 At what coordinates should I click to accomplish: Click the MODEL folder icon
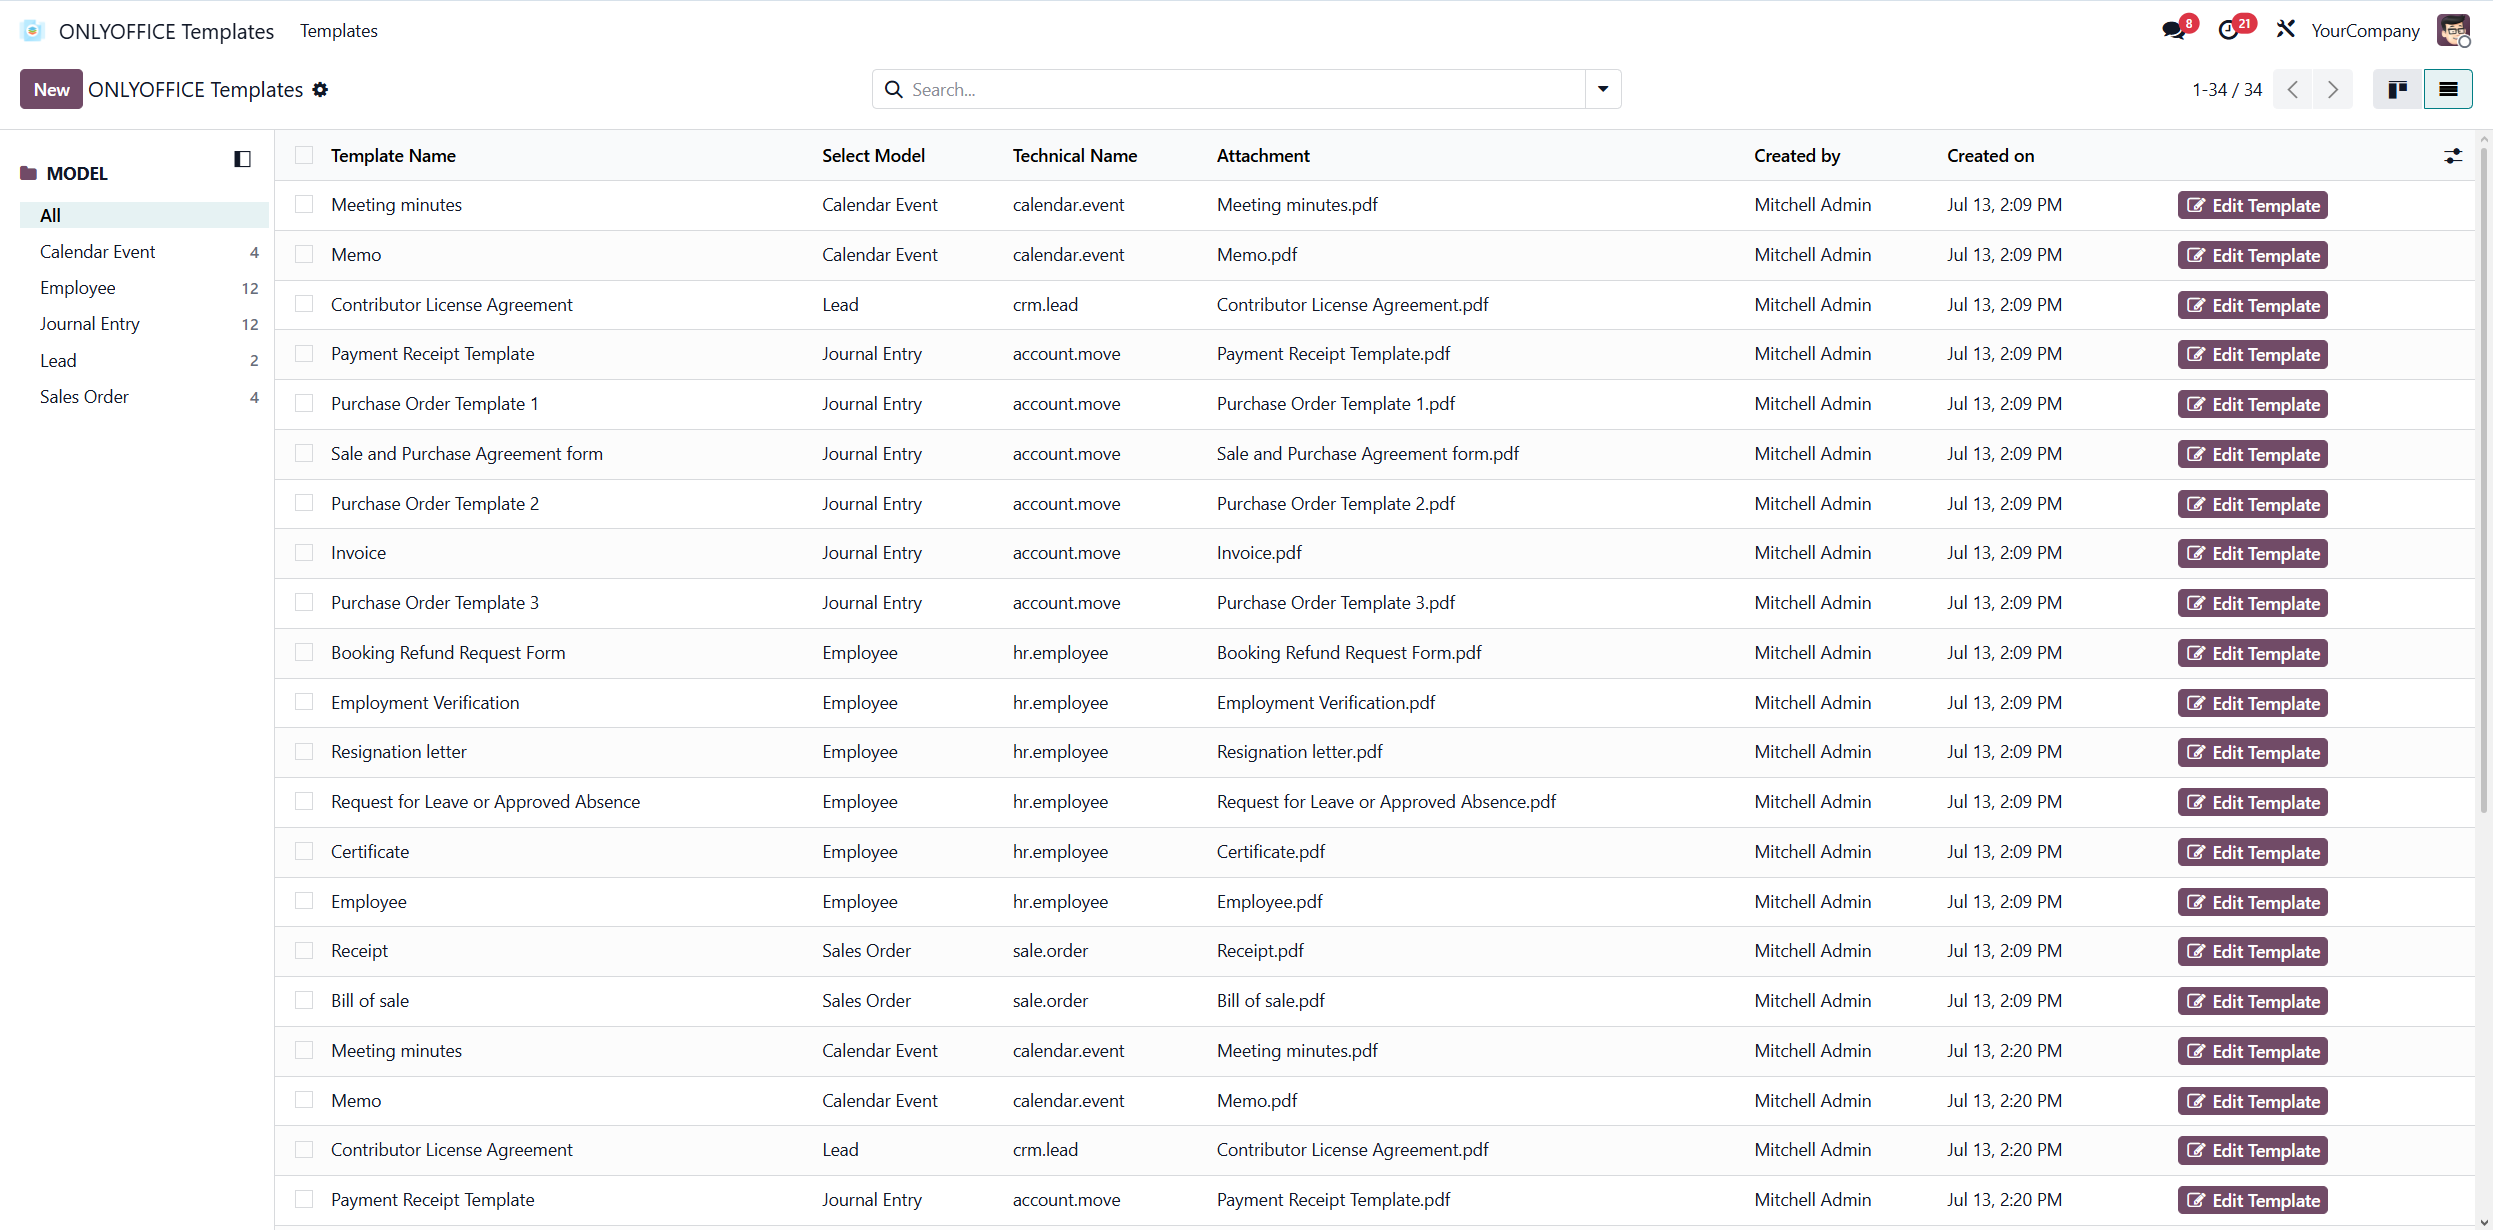click(x=29, y=173)
